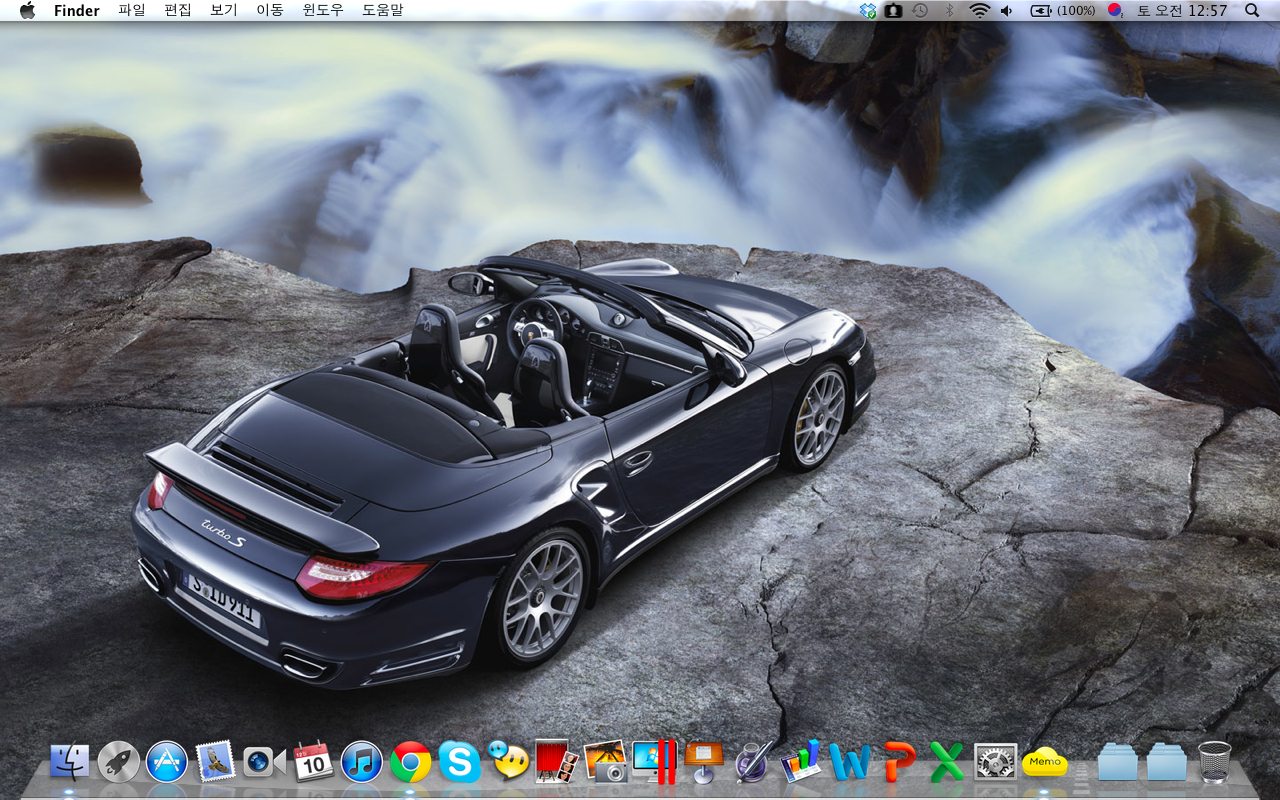
Task: Open the 편집 menu
Action: 178,10
